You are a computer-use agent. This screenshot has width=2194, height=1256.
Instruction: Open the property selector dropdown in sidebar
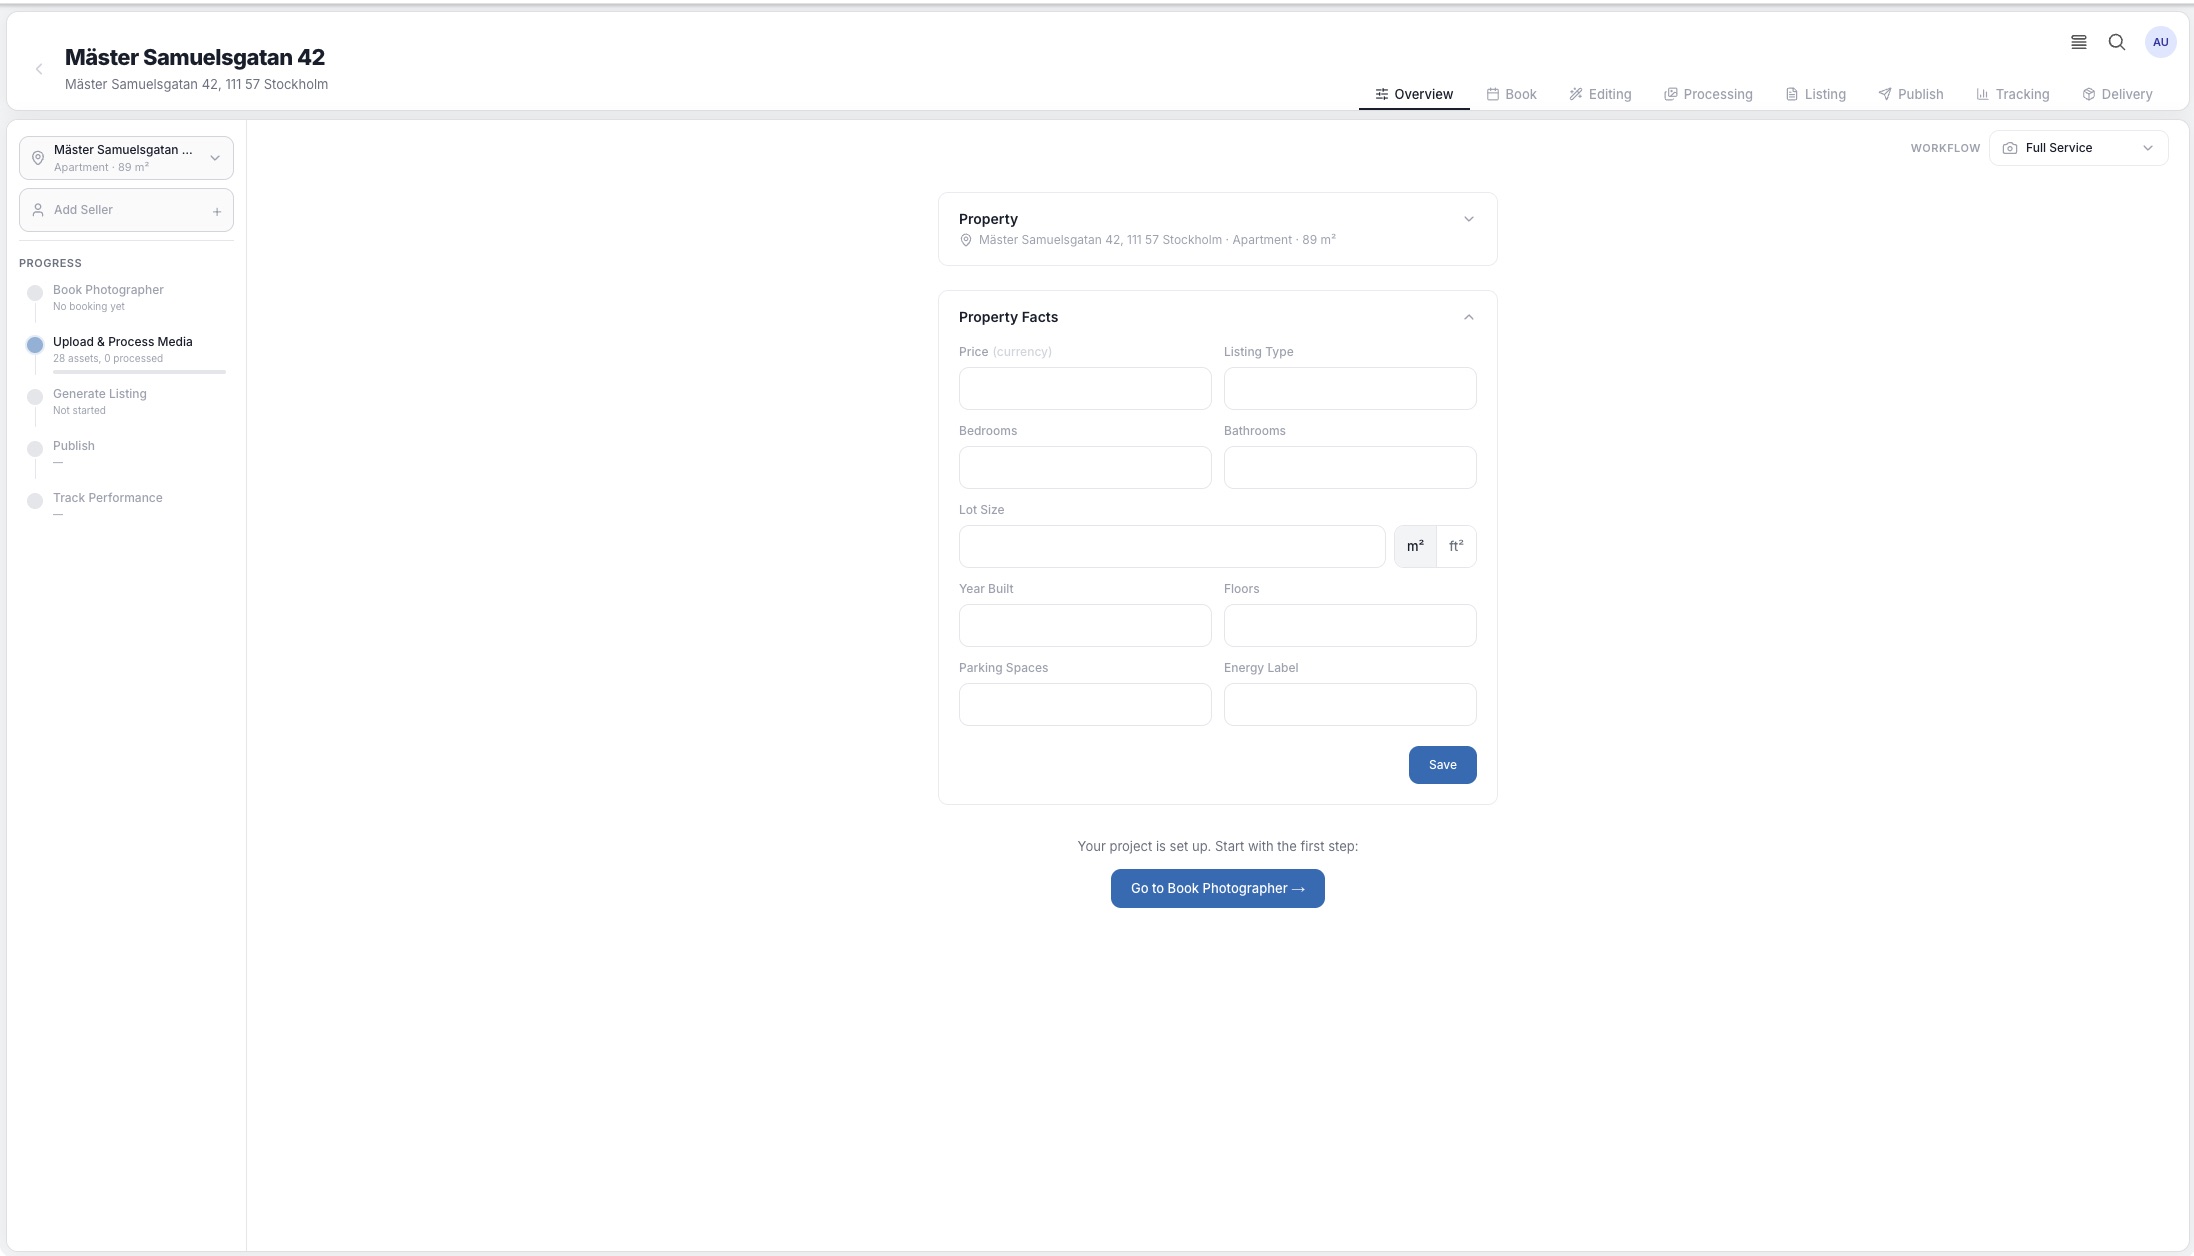126,158
